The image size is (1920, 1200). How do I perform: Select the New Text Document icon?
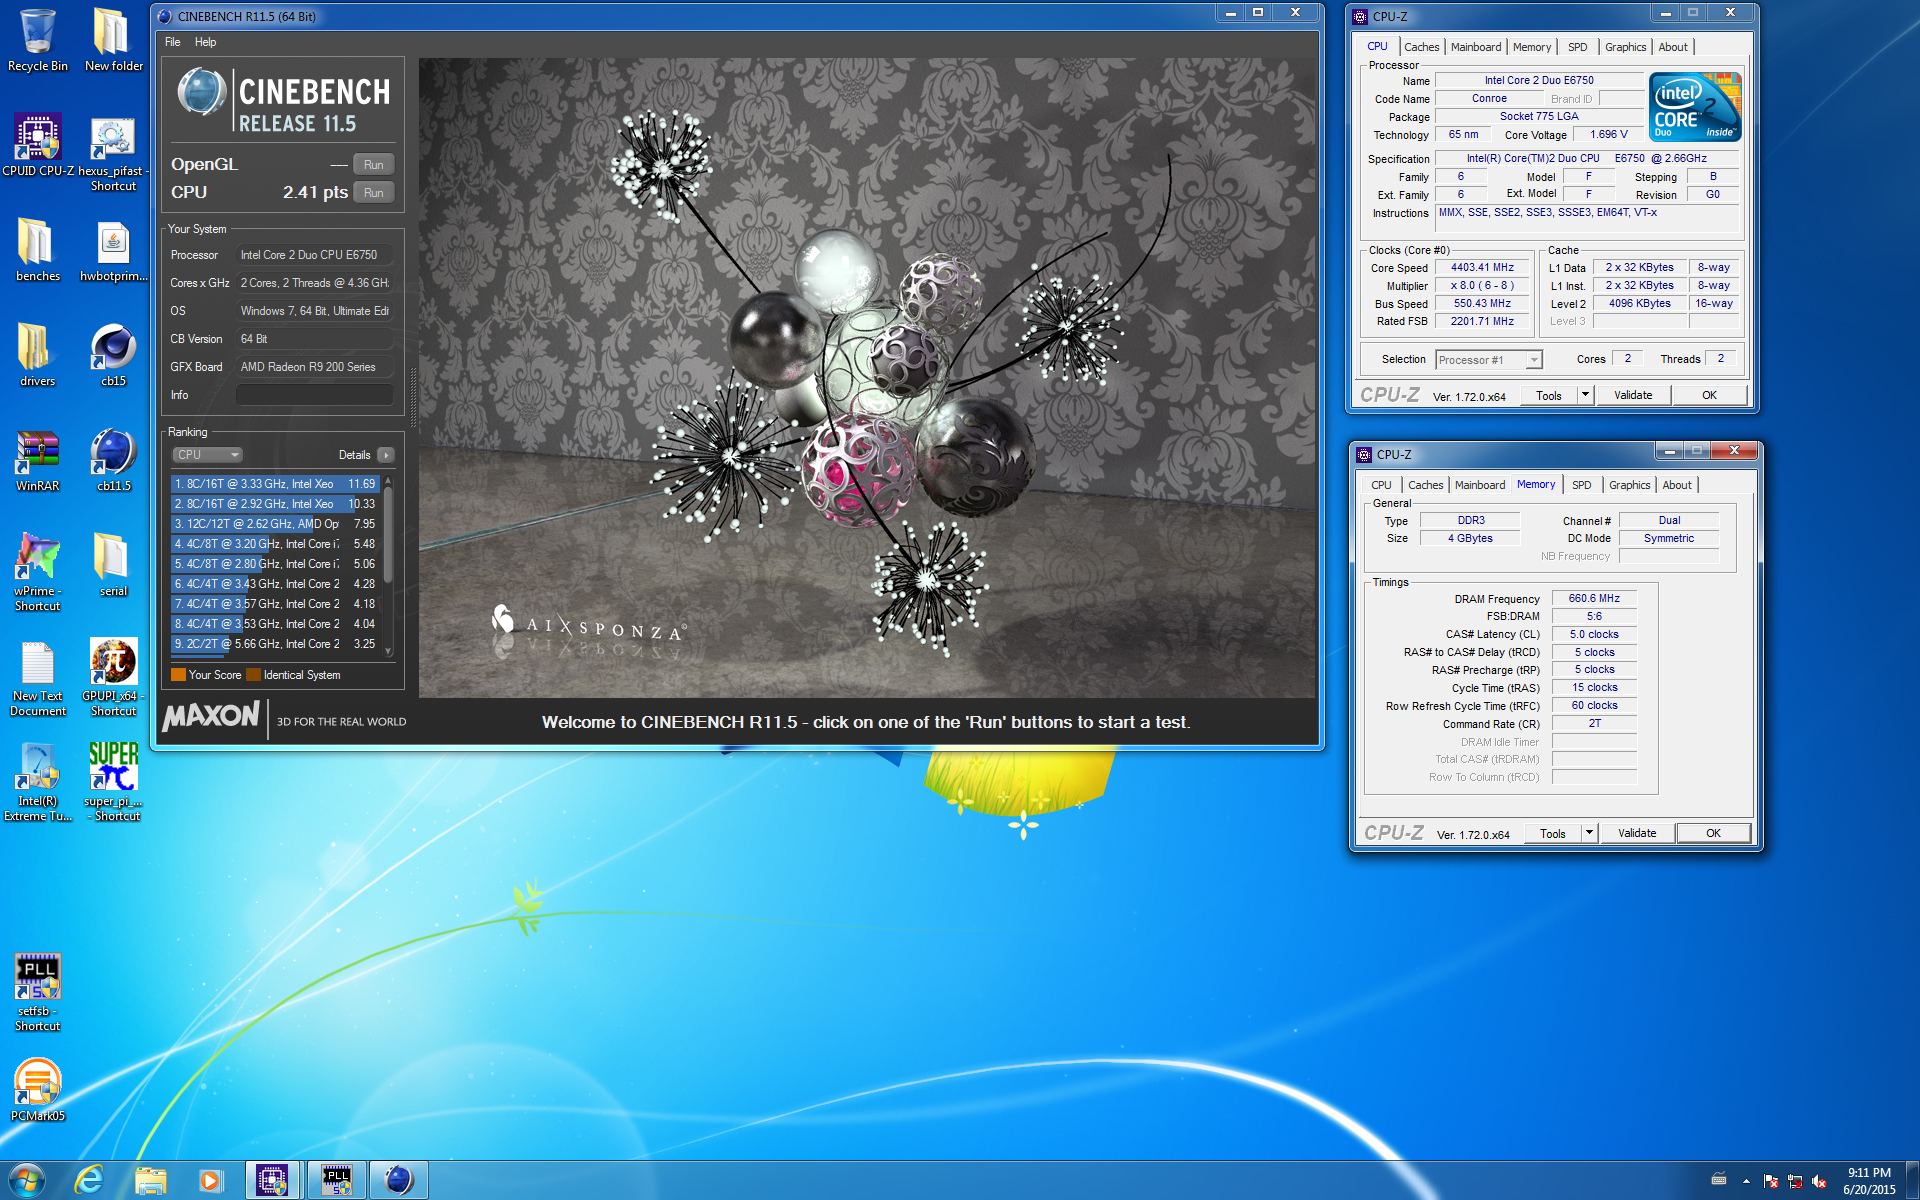point(37,678)
